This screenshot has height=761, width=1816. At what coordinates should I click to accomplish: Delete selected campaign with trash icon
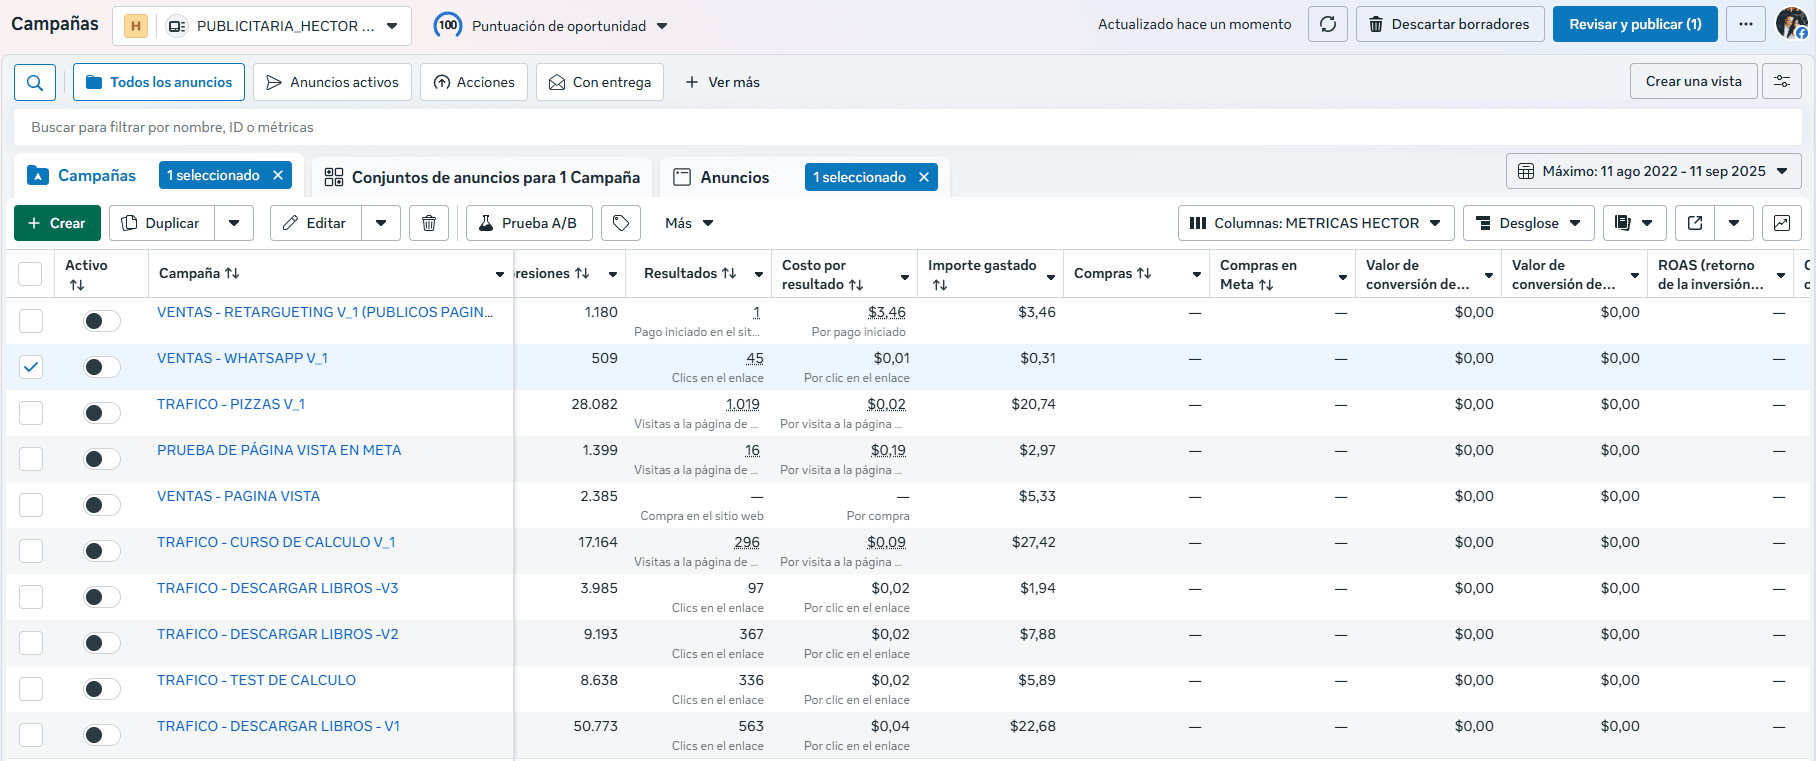point(428,223)
